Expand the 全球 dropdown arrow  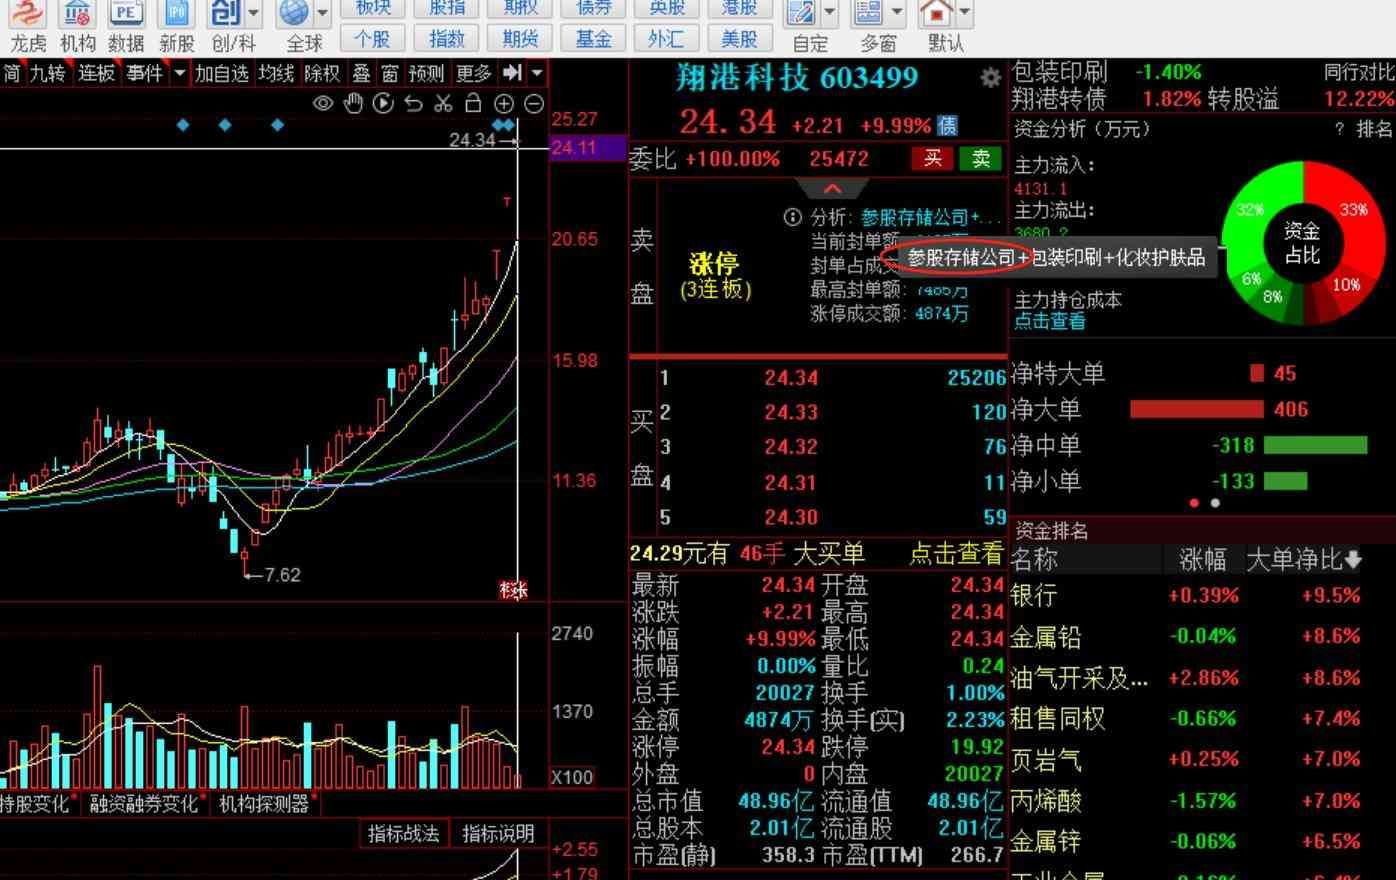pyautogui.click(x=322, y=14)
